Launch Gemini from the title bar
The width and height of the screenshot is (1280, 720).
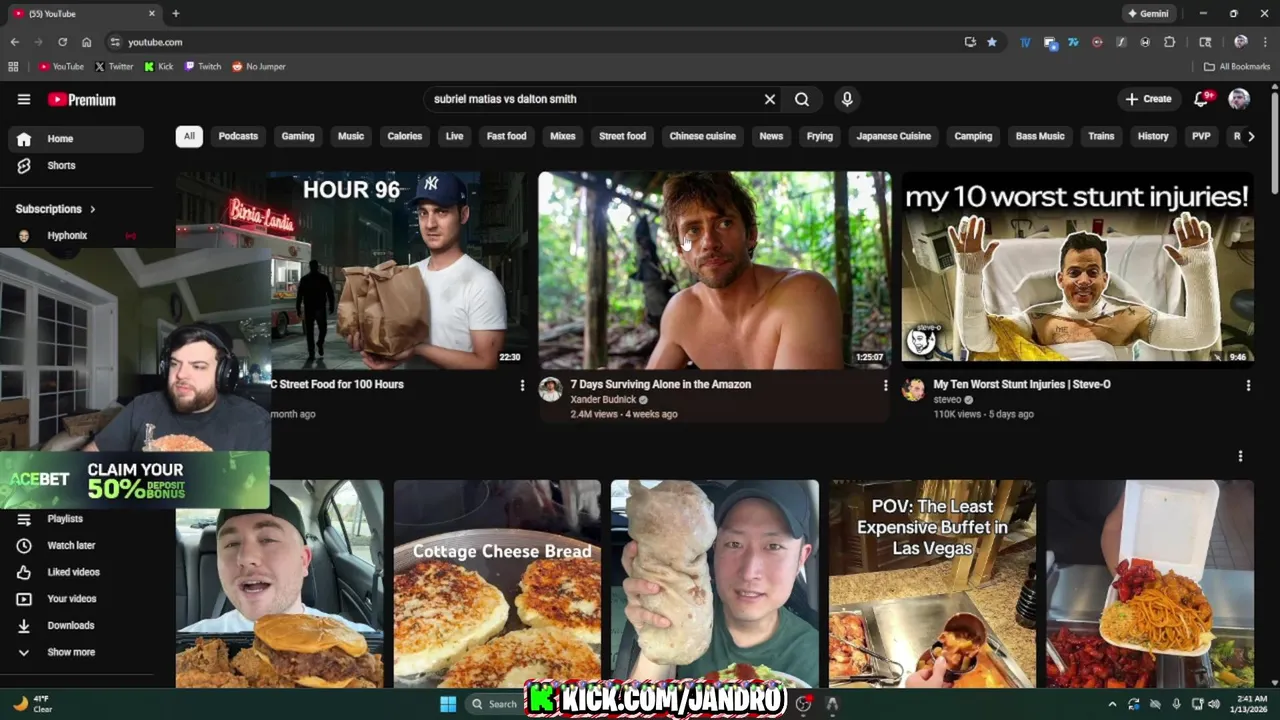[1148, 14]
